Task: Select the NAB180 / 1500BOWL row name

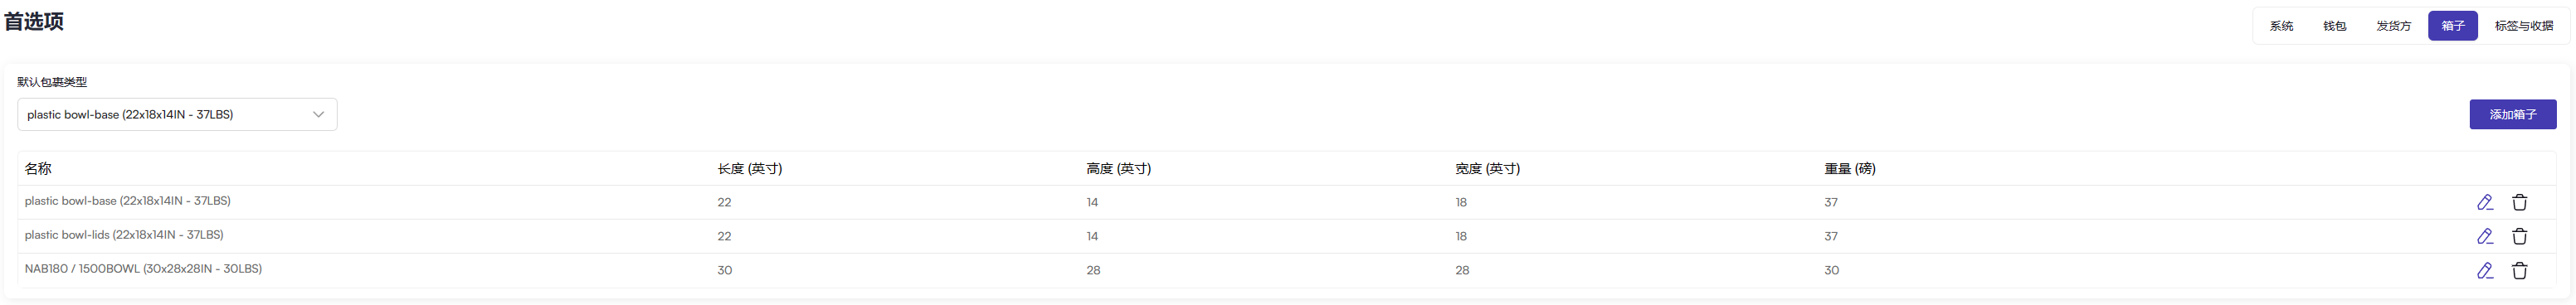Action: pos(143,269)
